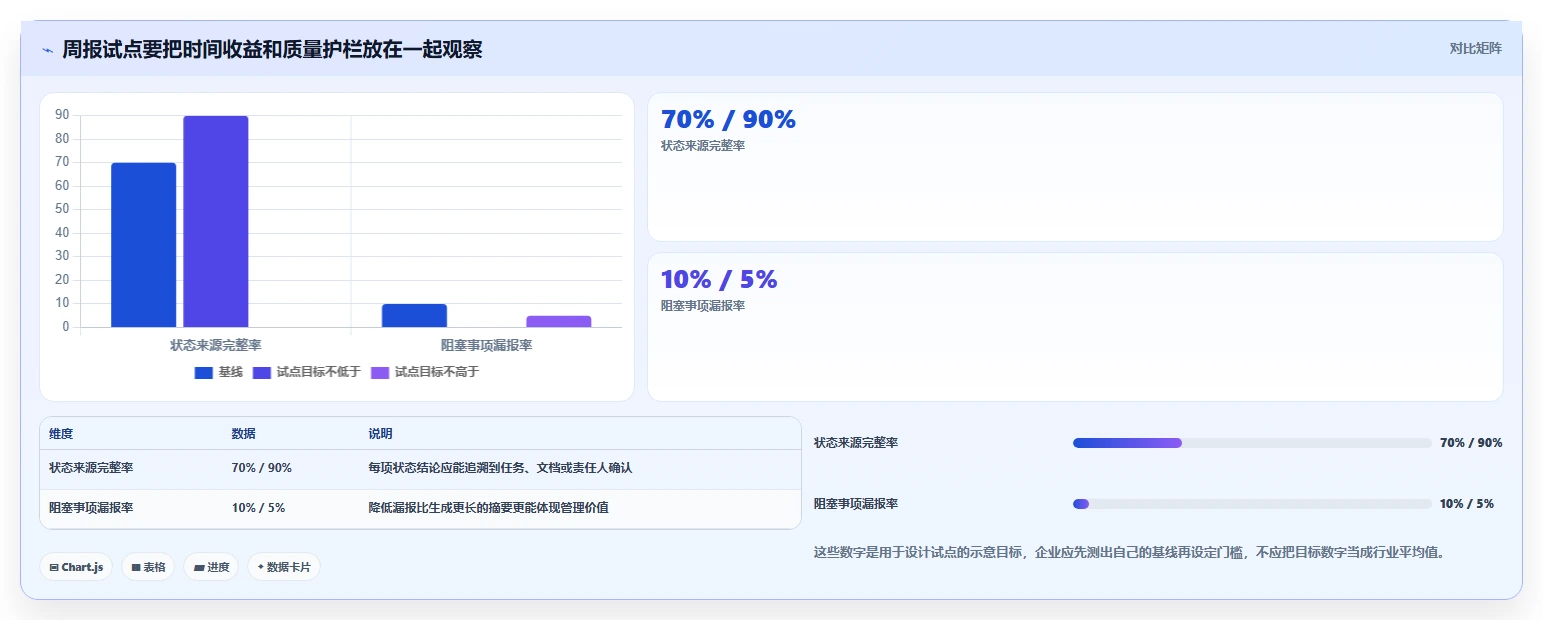Click the 90-value pilot target bar
The image size is (1543, 620).
point(215,221)
